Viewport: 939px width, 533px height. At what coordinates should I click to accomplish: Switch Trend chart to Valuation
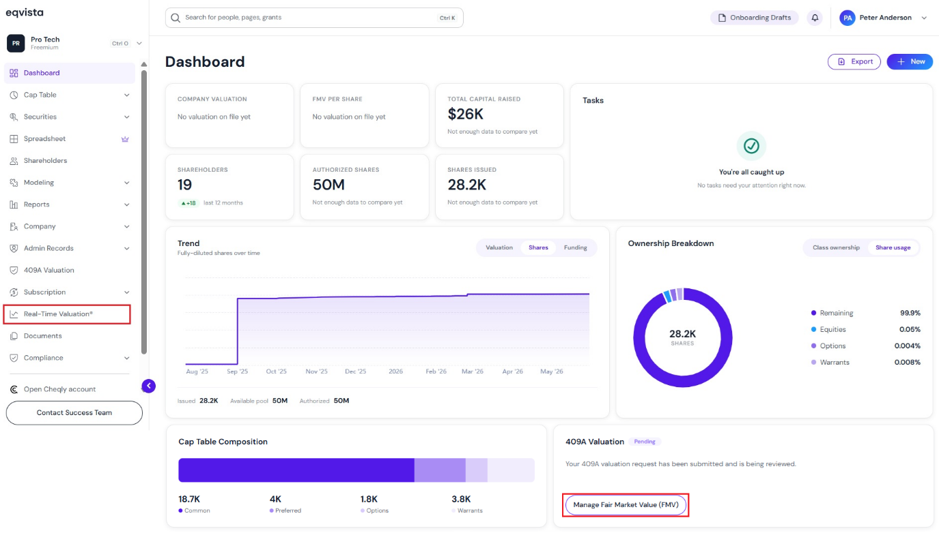pos(499,247)
